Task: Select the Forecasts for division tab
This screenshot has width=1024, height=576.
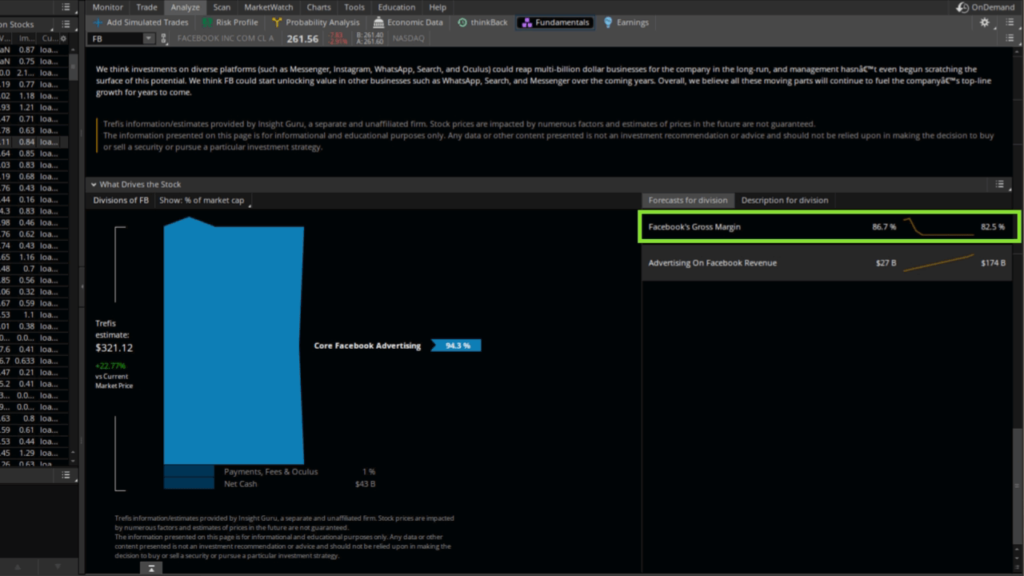Action: [x=688, y=200]
